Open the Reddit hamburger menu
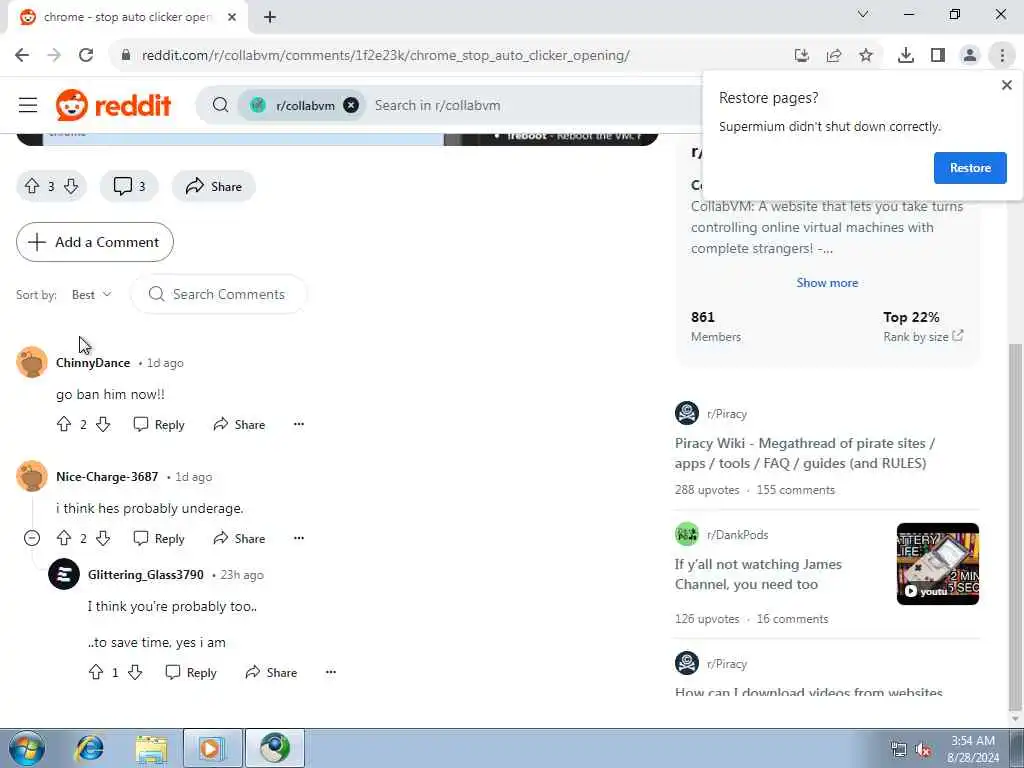Image resolution: width=1024 pixels, height=768 pixels. tap(28, 105)
